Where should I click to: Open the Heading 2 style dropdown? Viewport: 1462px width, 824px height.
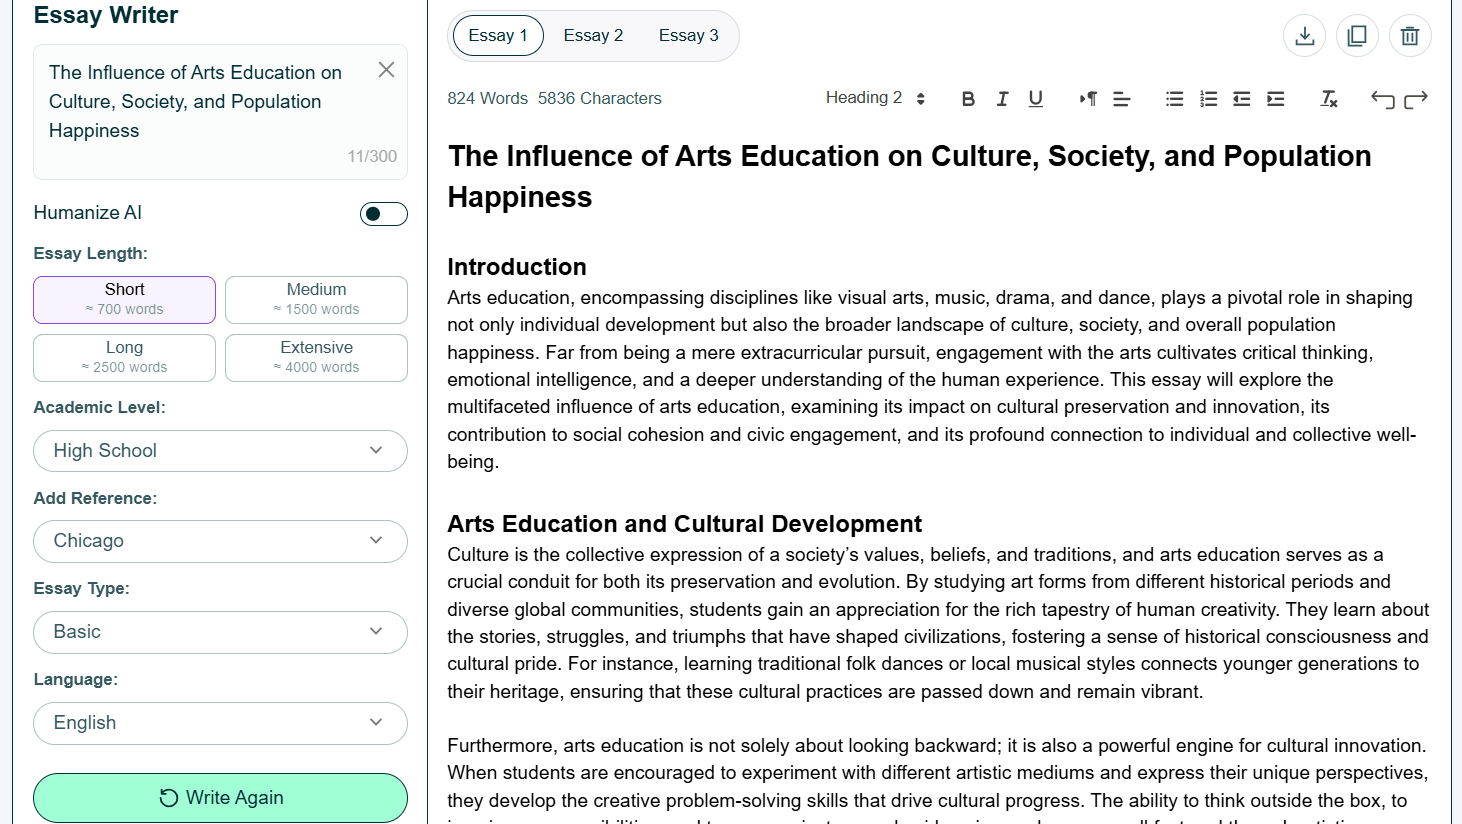(x=875, y=98)
